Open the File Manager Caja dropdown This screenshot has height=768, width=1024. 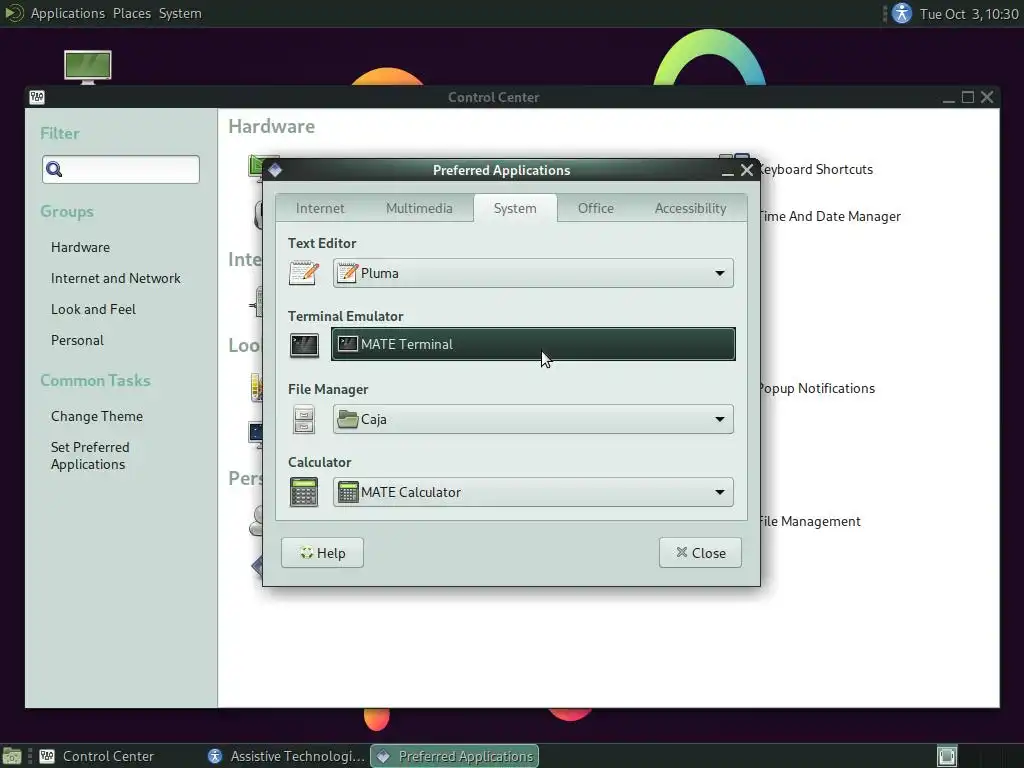(x=533, y=419)
